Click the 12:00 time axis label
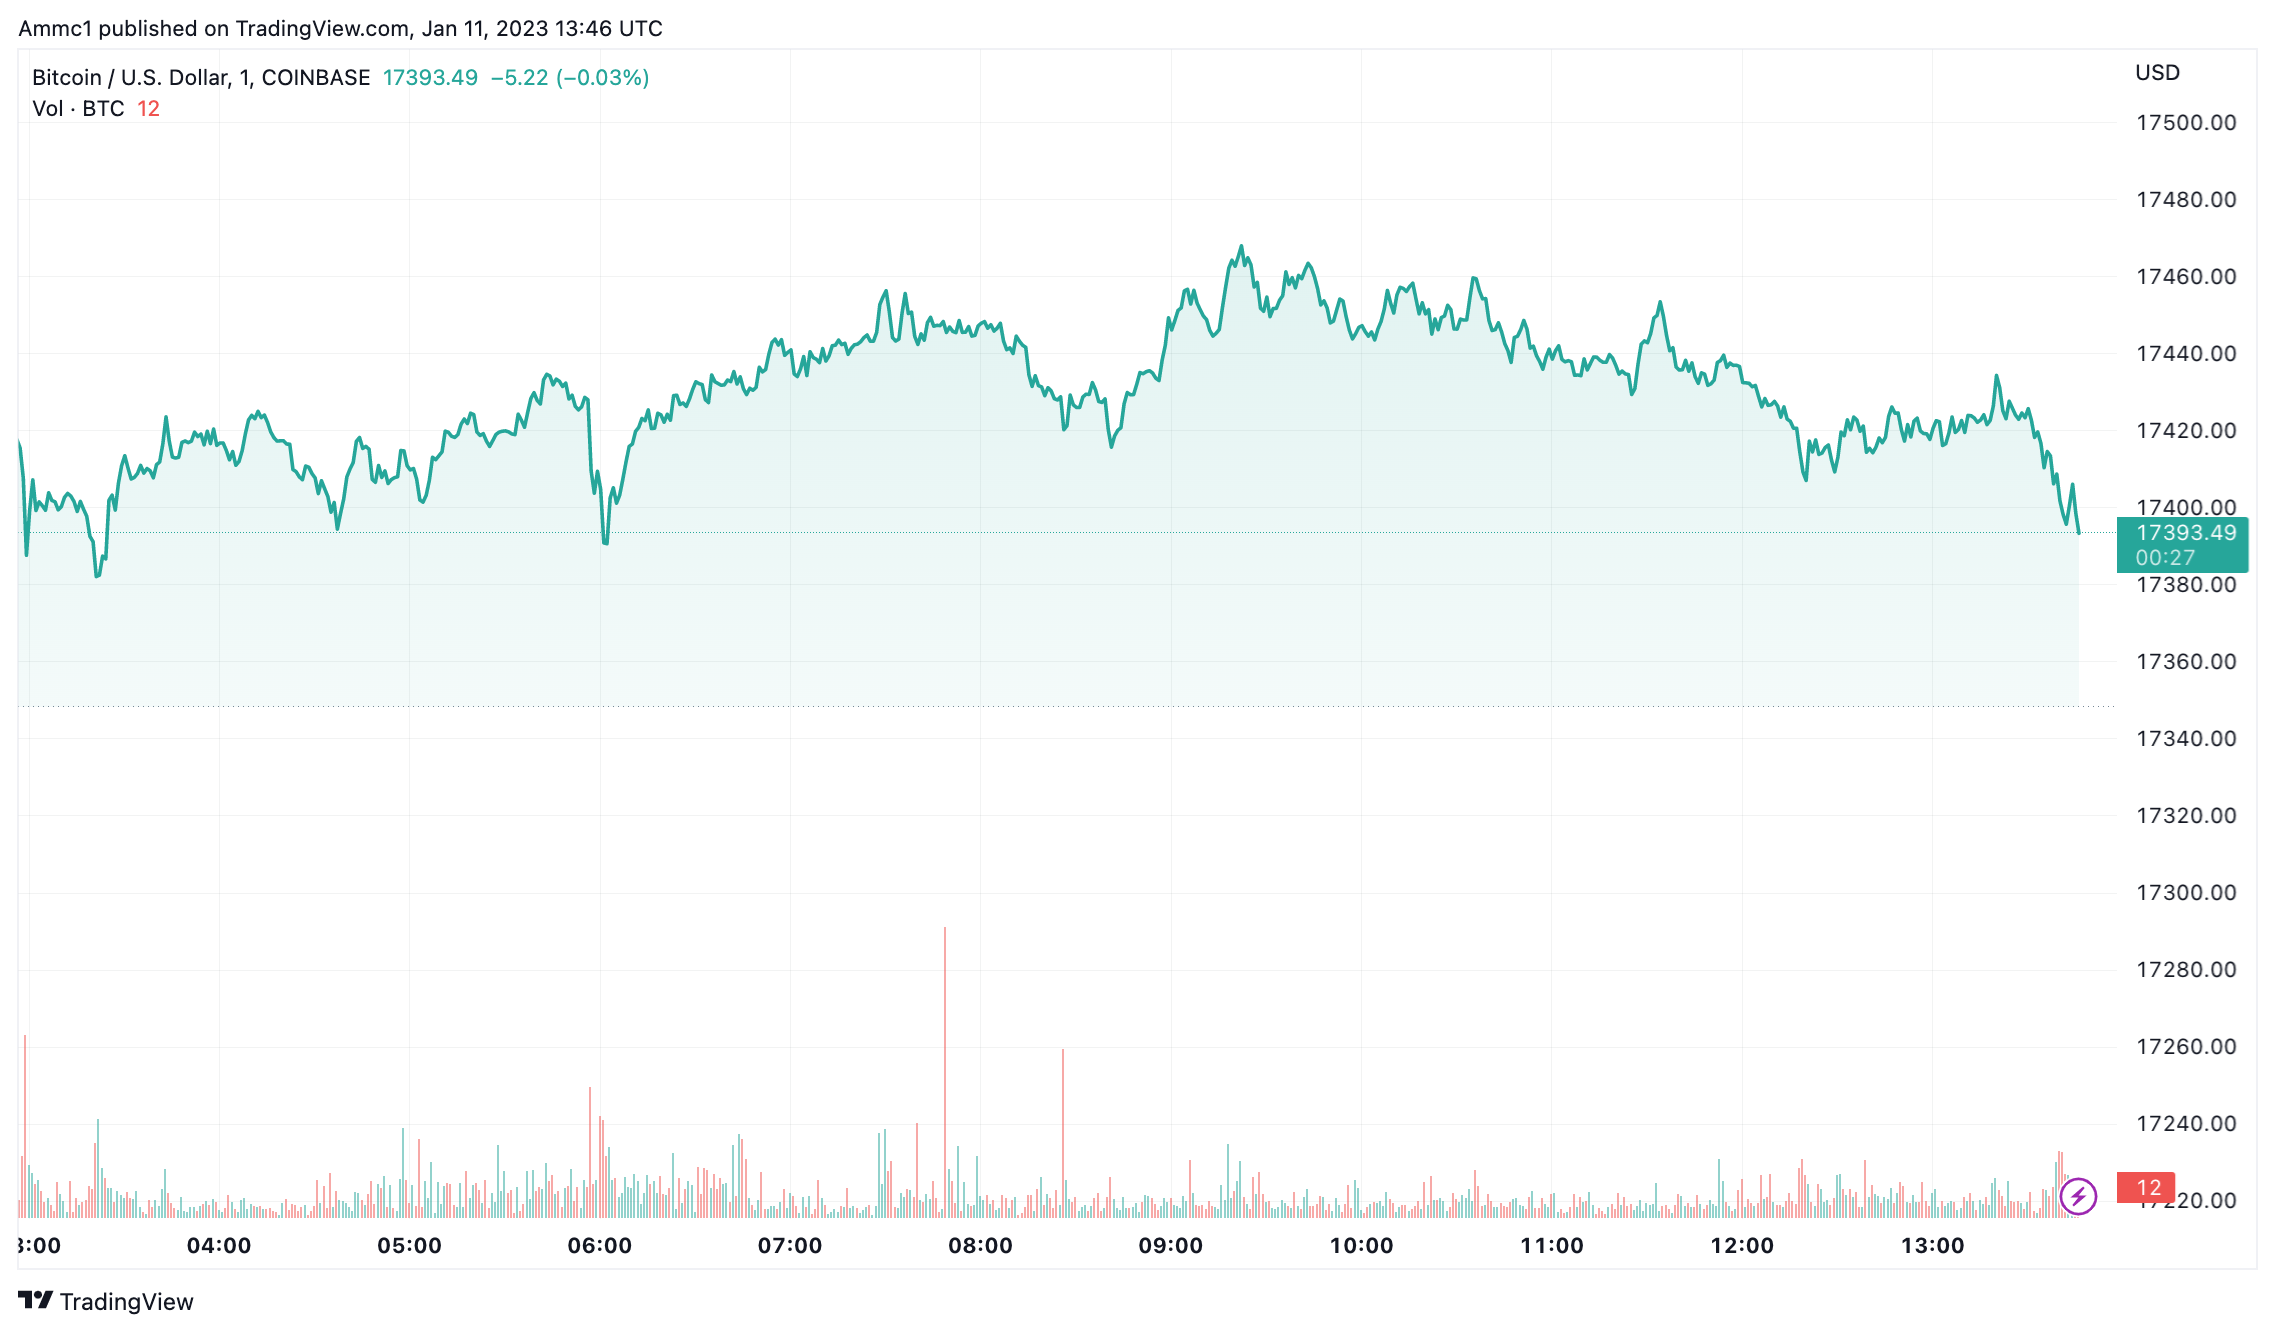Screen dimensions: 2275x1332 (1742, 1246)
